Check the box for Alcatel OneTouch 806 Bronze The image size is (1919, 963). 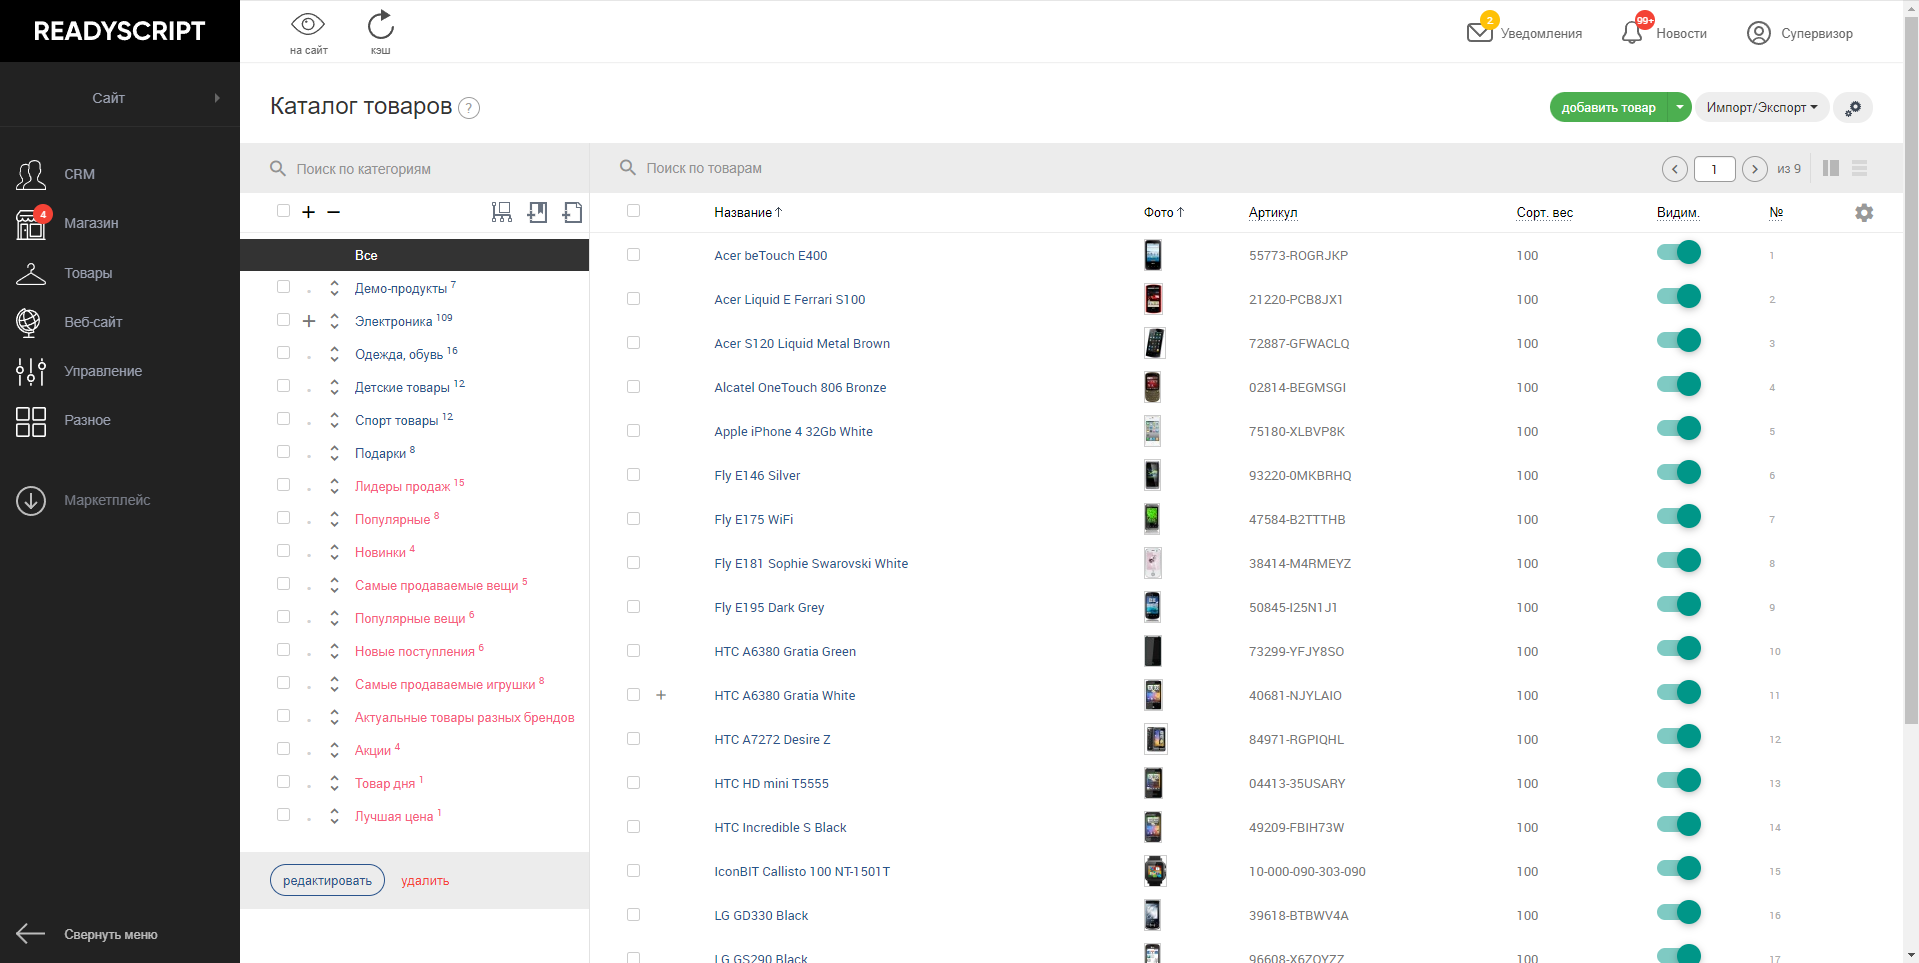[x=633, y=387]
